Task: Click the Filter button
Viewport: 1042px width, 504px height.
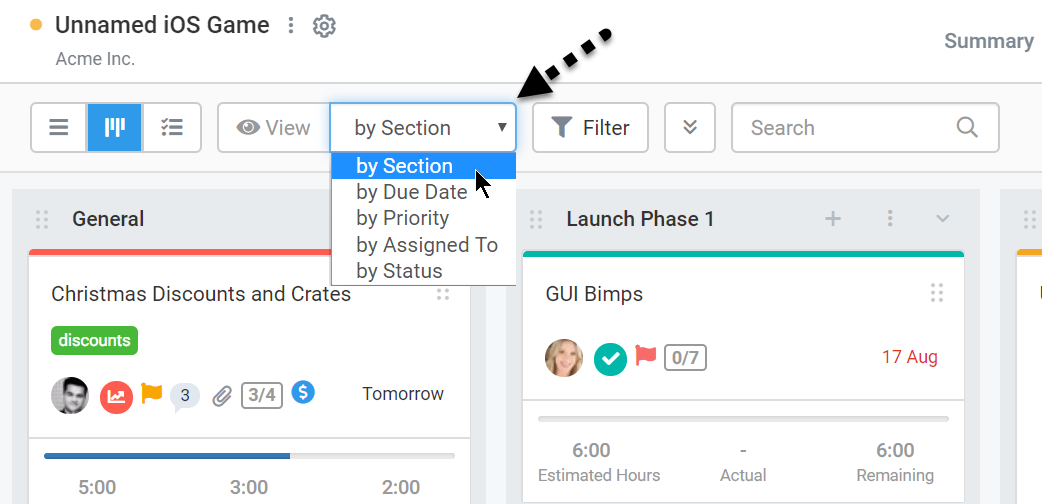Action: pyautogui.click(x=590, y=128)
